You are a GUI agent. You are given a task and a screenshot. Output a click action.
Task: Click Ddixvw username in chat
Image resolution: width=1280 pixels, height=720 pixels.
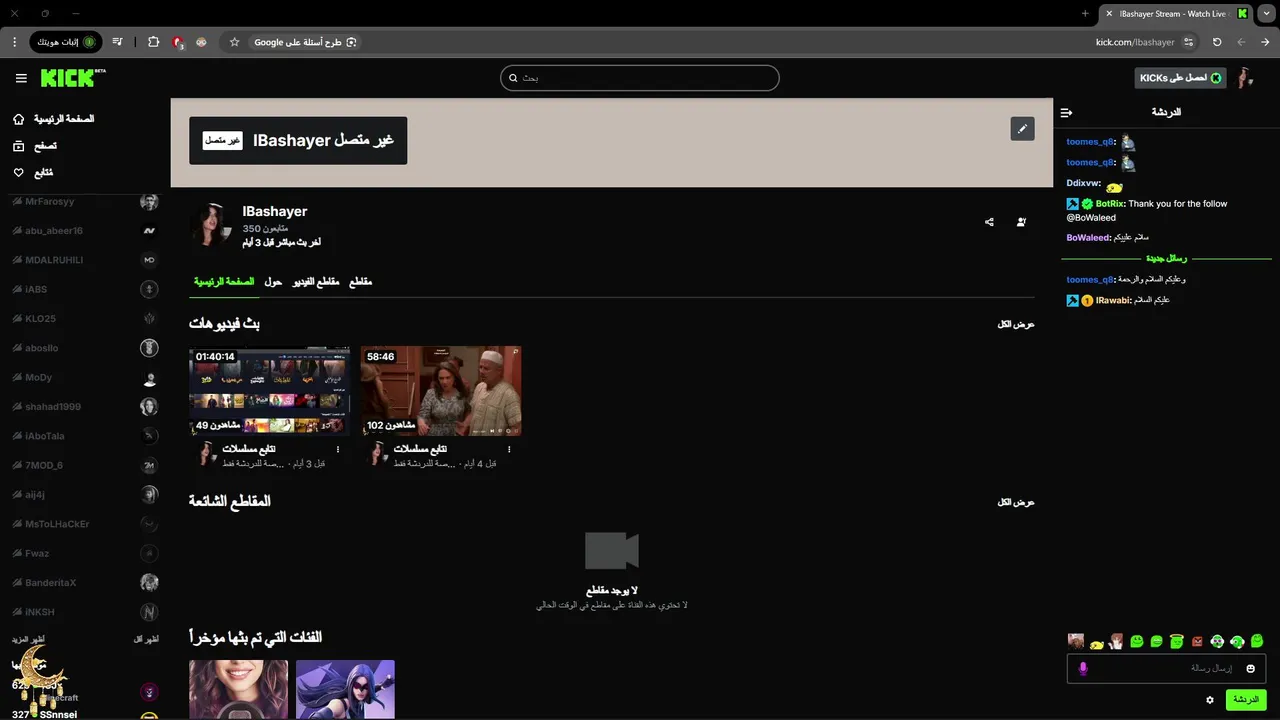point(1082,184)
